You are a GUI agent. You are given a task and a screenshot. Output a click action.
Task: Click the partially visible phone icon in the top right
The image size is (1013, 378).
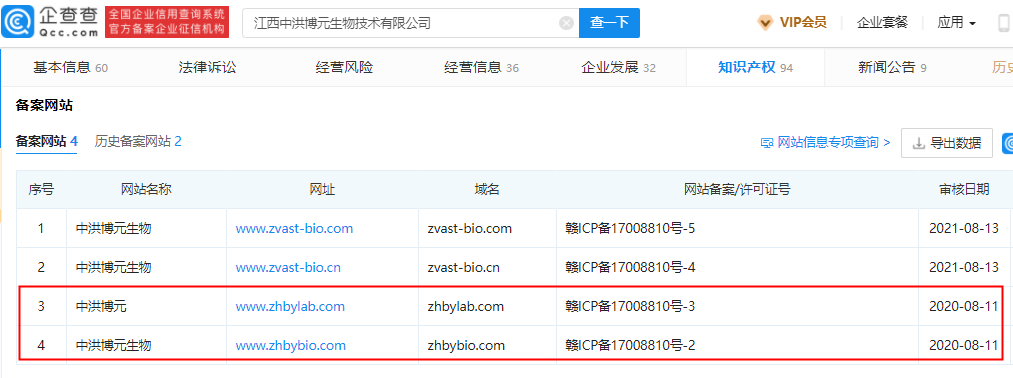click(1005, 23)
